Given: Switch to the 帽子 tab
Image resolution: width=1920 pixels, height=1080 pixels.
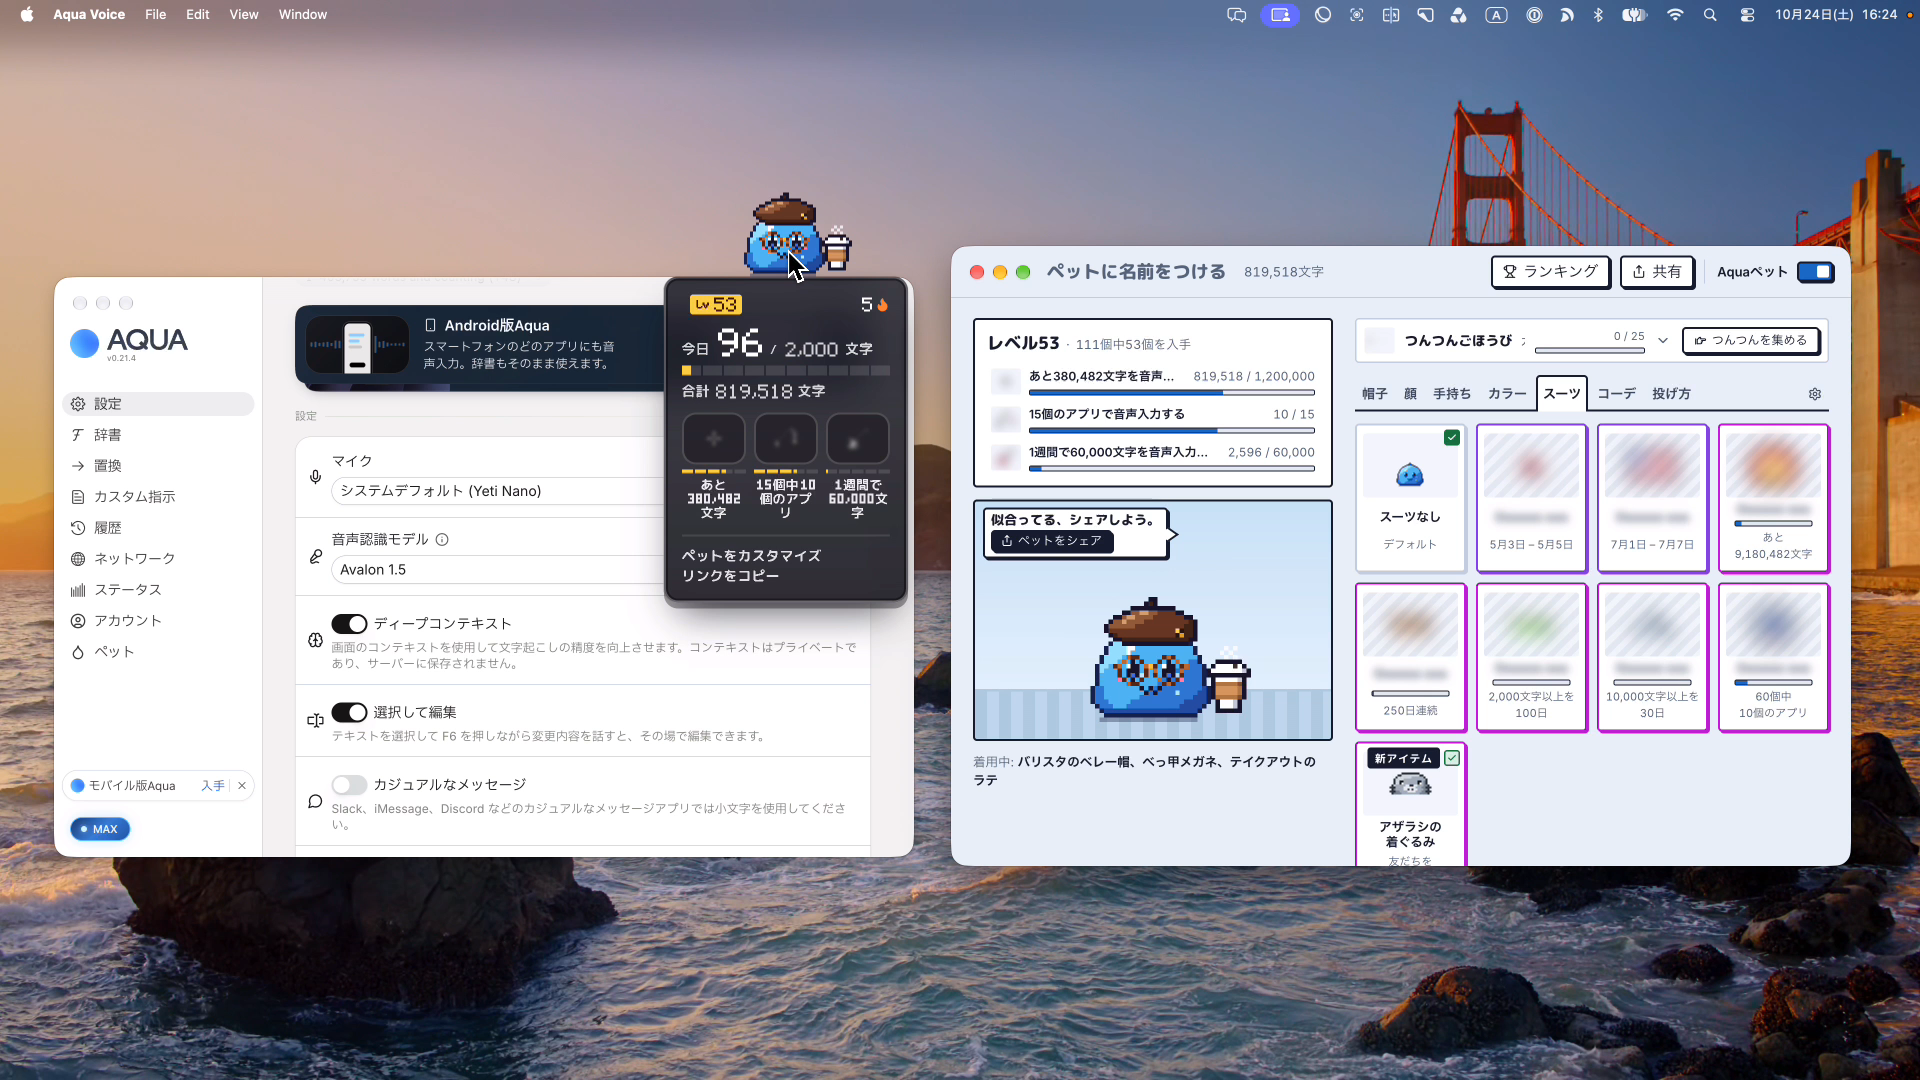Looking at the screenshot, I should (x=1375, y=394).
